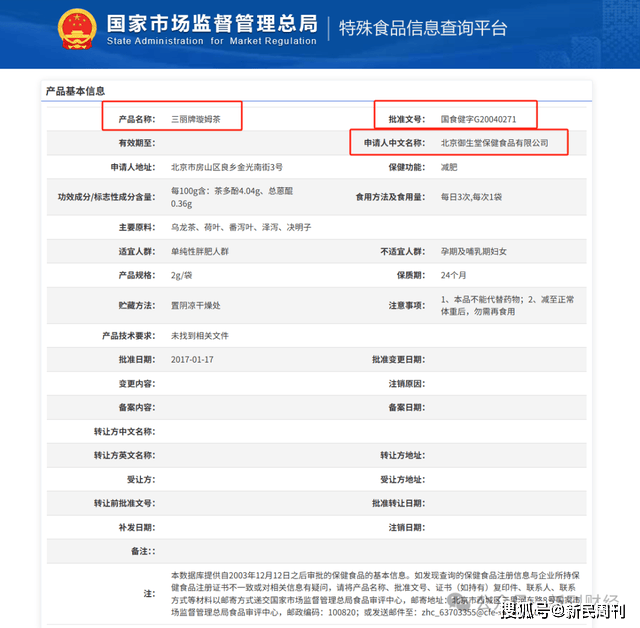Screen dimensions: 640x628
Task: Click the 备注 label
Action: click(143, 551)
